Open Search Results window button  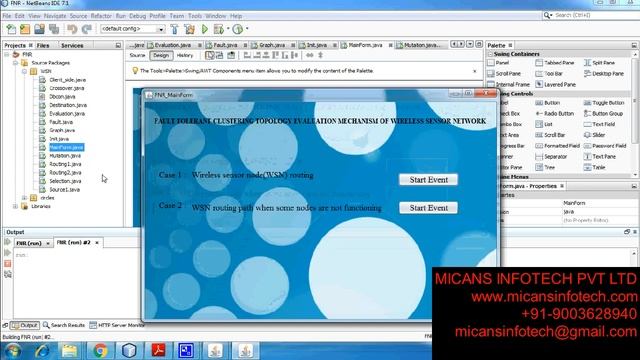pos(64,325)
